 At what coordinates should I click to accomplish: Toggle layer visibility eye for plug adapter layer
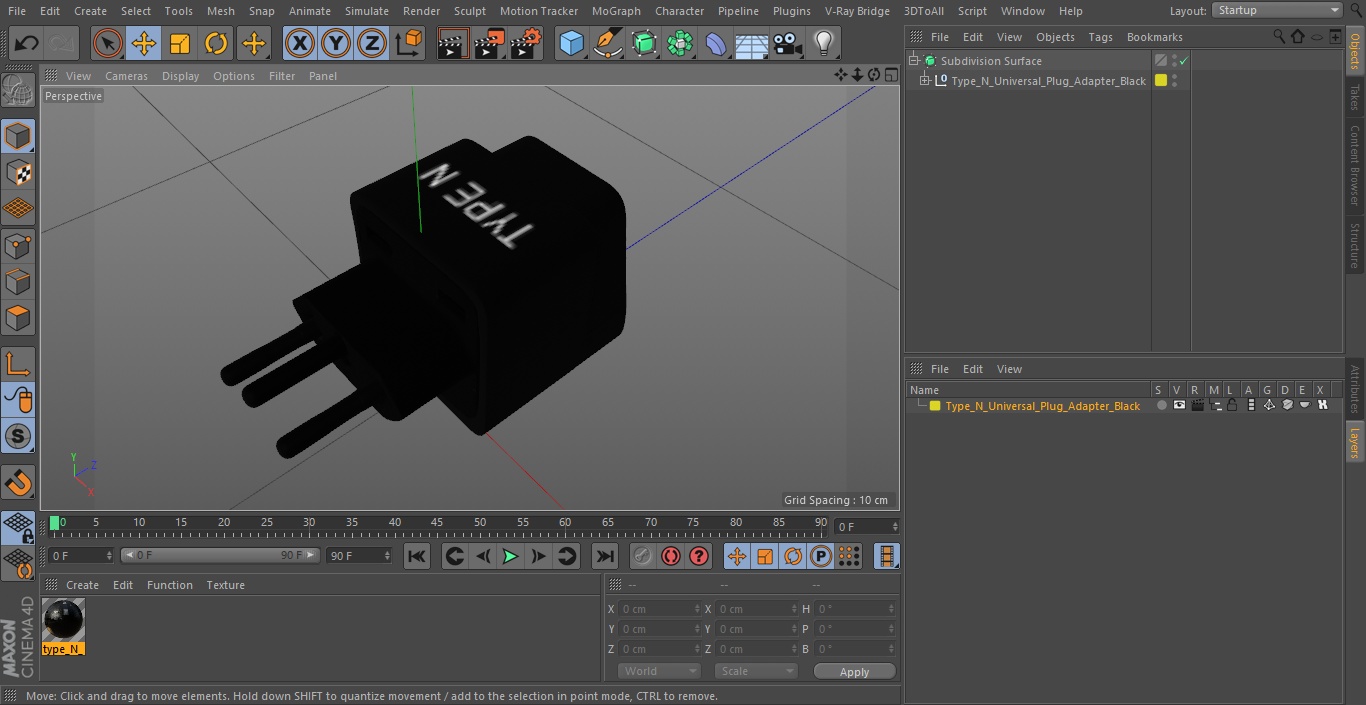(x=1180, y=405)
